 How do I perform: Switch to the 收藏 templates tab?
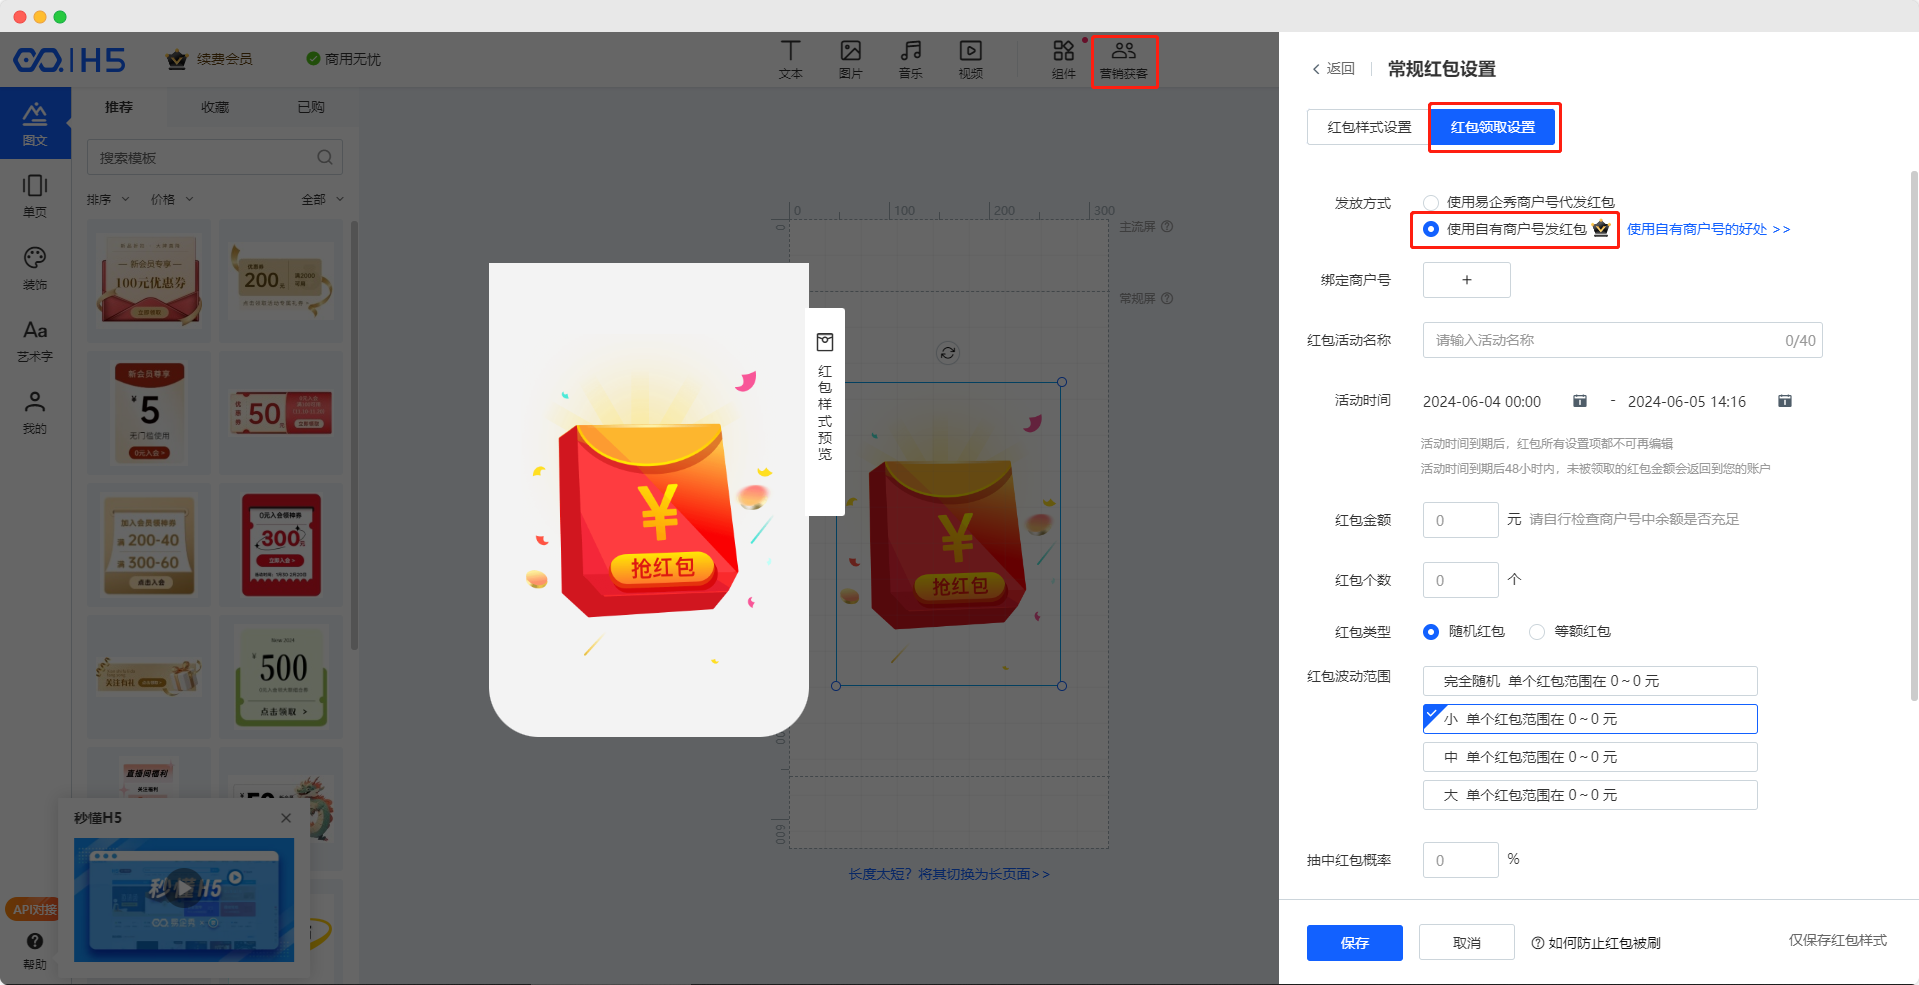[215, 107]
